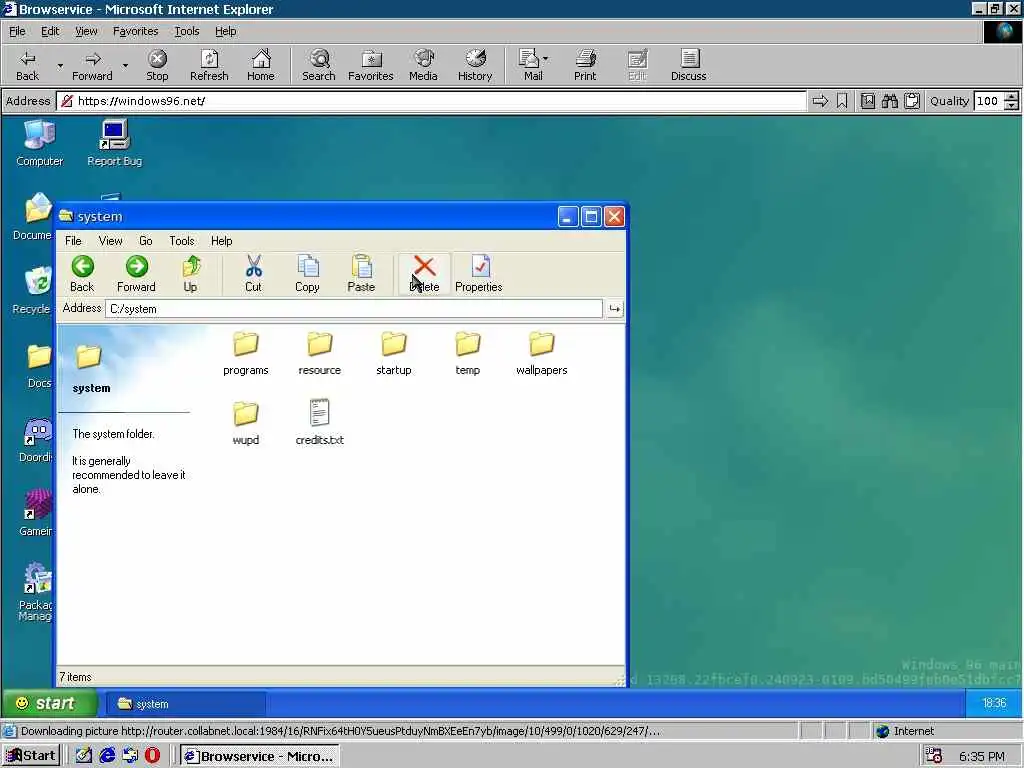The width and height of the screenshot is (1024, 768).
Task: Open the IE Tools menu
Action: tap(187, 31)
